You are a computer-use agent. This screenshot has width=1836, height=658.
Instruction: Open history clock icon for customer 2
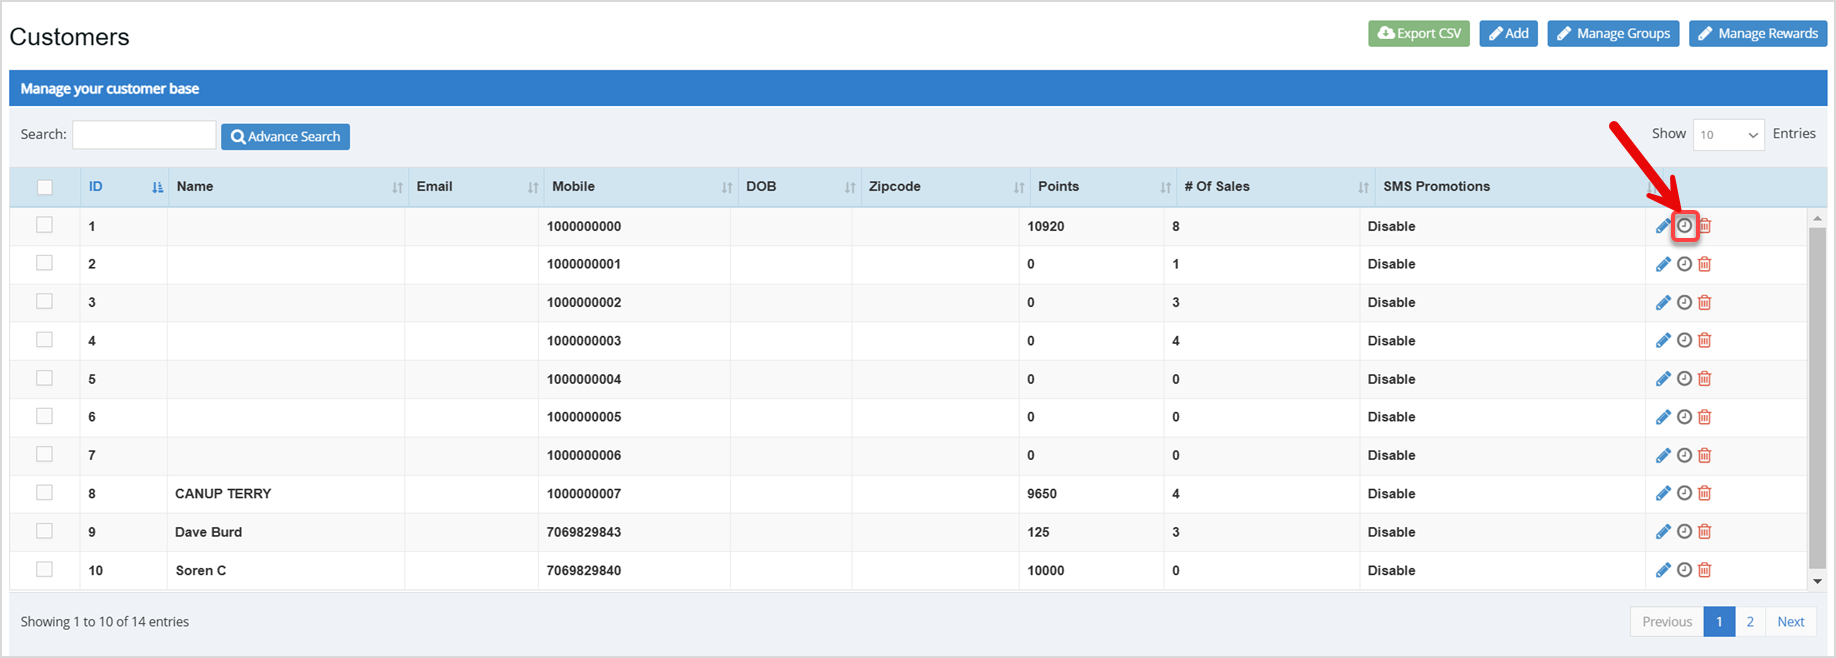(1685, 264)
